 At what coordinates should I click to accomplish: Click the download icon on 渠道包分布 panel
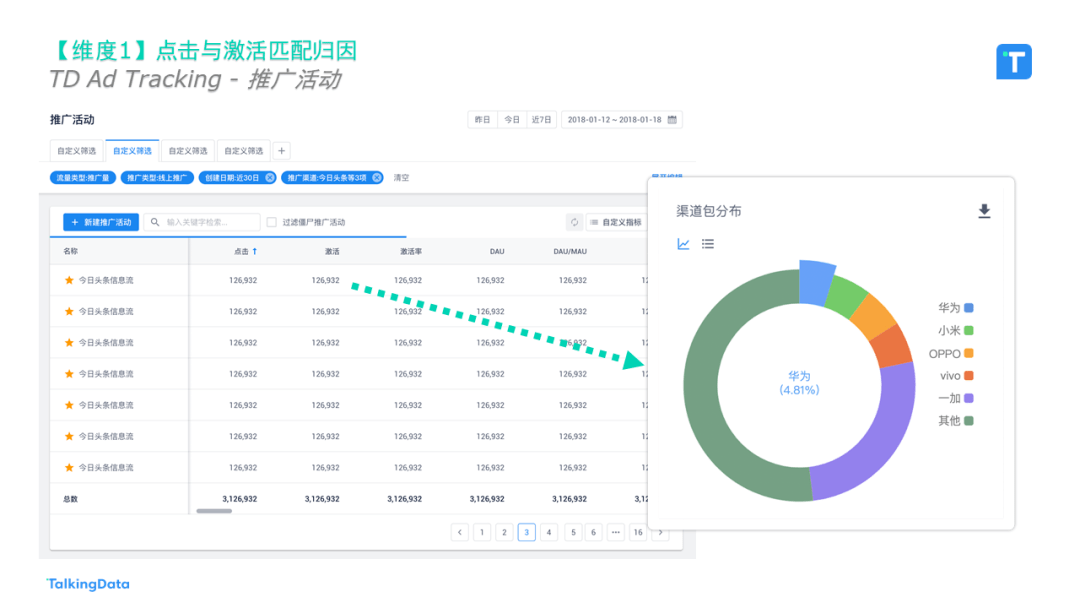[984, 211]
